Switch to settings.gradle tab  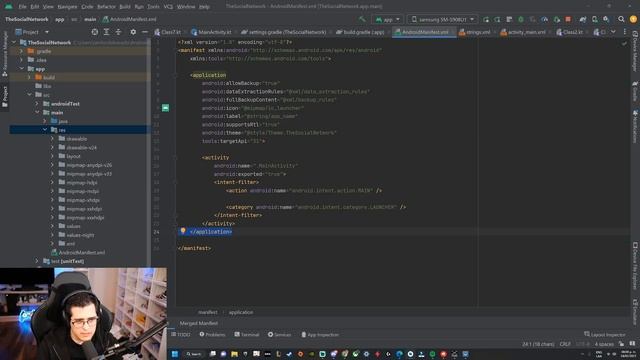tap(284, 32)
